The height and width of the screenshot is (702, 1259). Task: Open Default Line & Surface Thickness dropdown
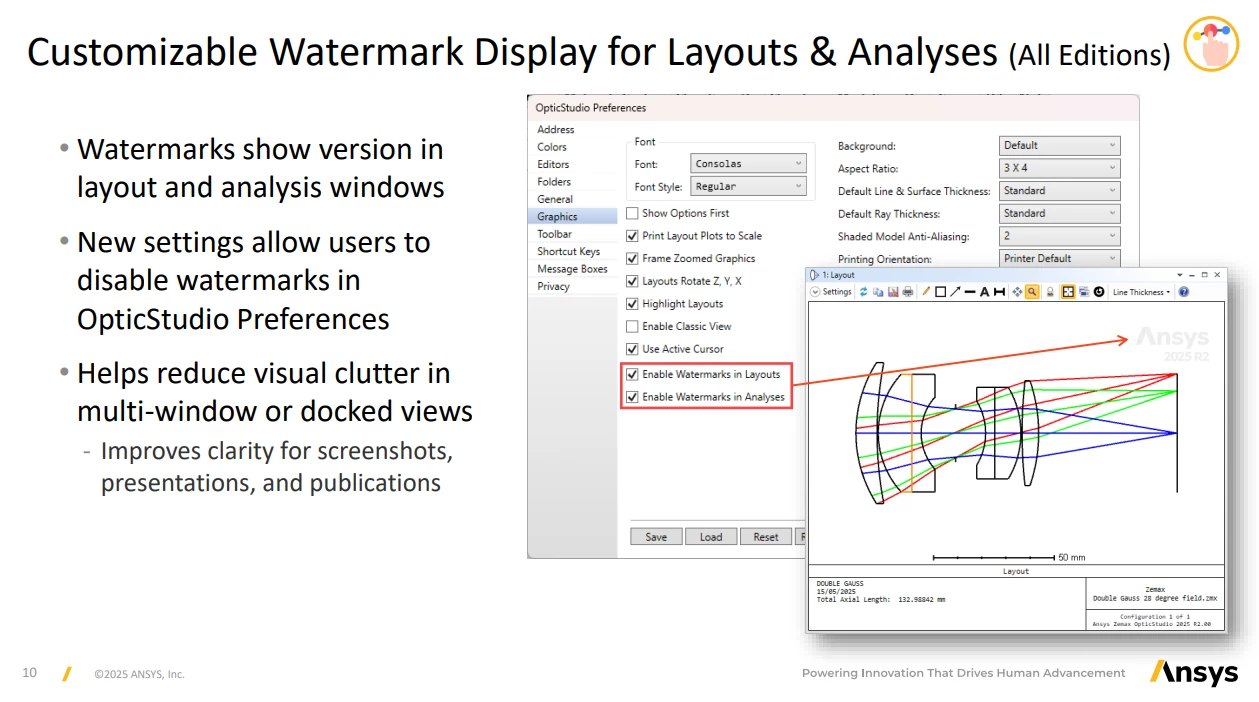(x=1060, y=191)
